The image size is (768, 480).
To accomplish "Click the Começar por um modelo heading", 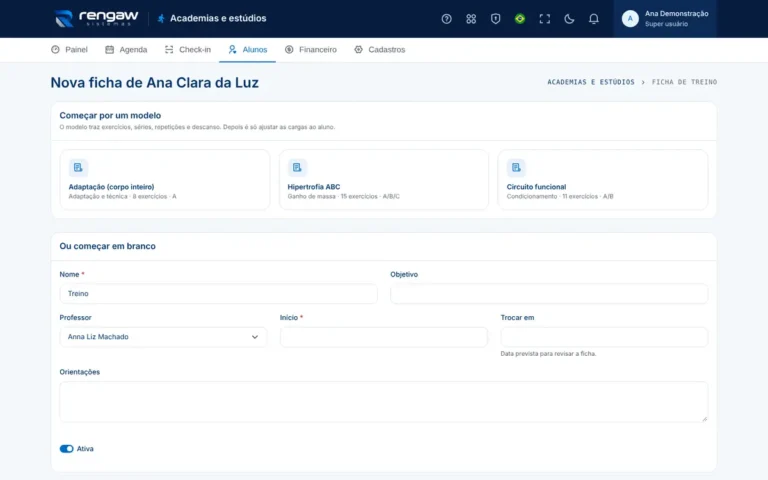I will [110, 115].
